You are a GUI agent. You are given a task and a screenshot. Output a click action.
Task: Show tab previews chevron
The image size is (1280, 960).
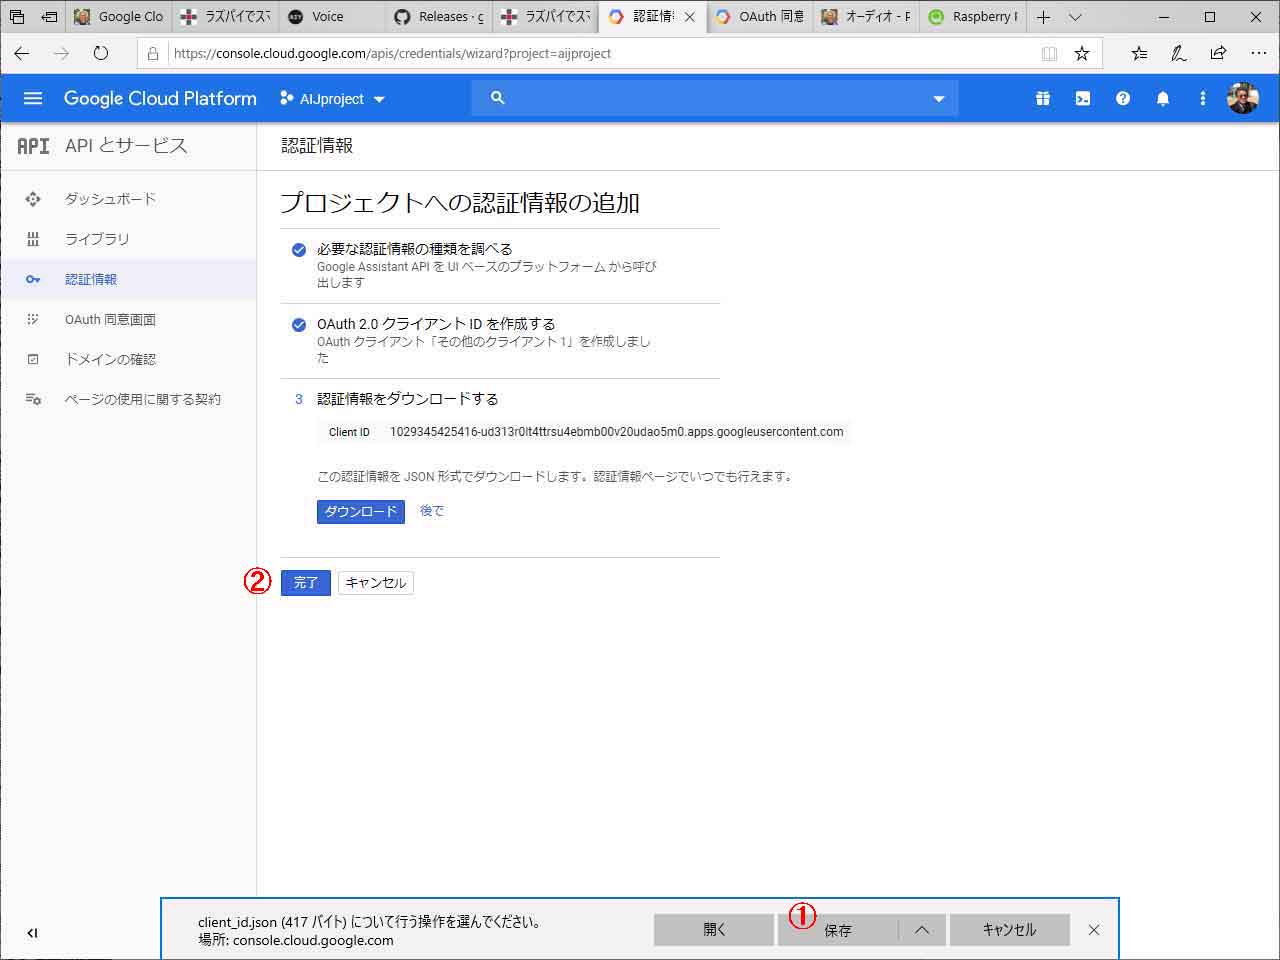(x=1075, y=17)
